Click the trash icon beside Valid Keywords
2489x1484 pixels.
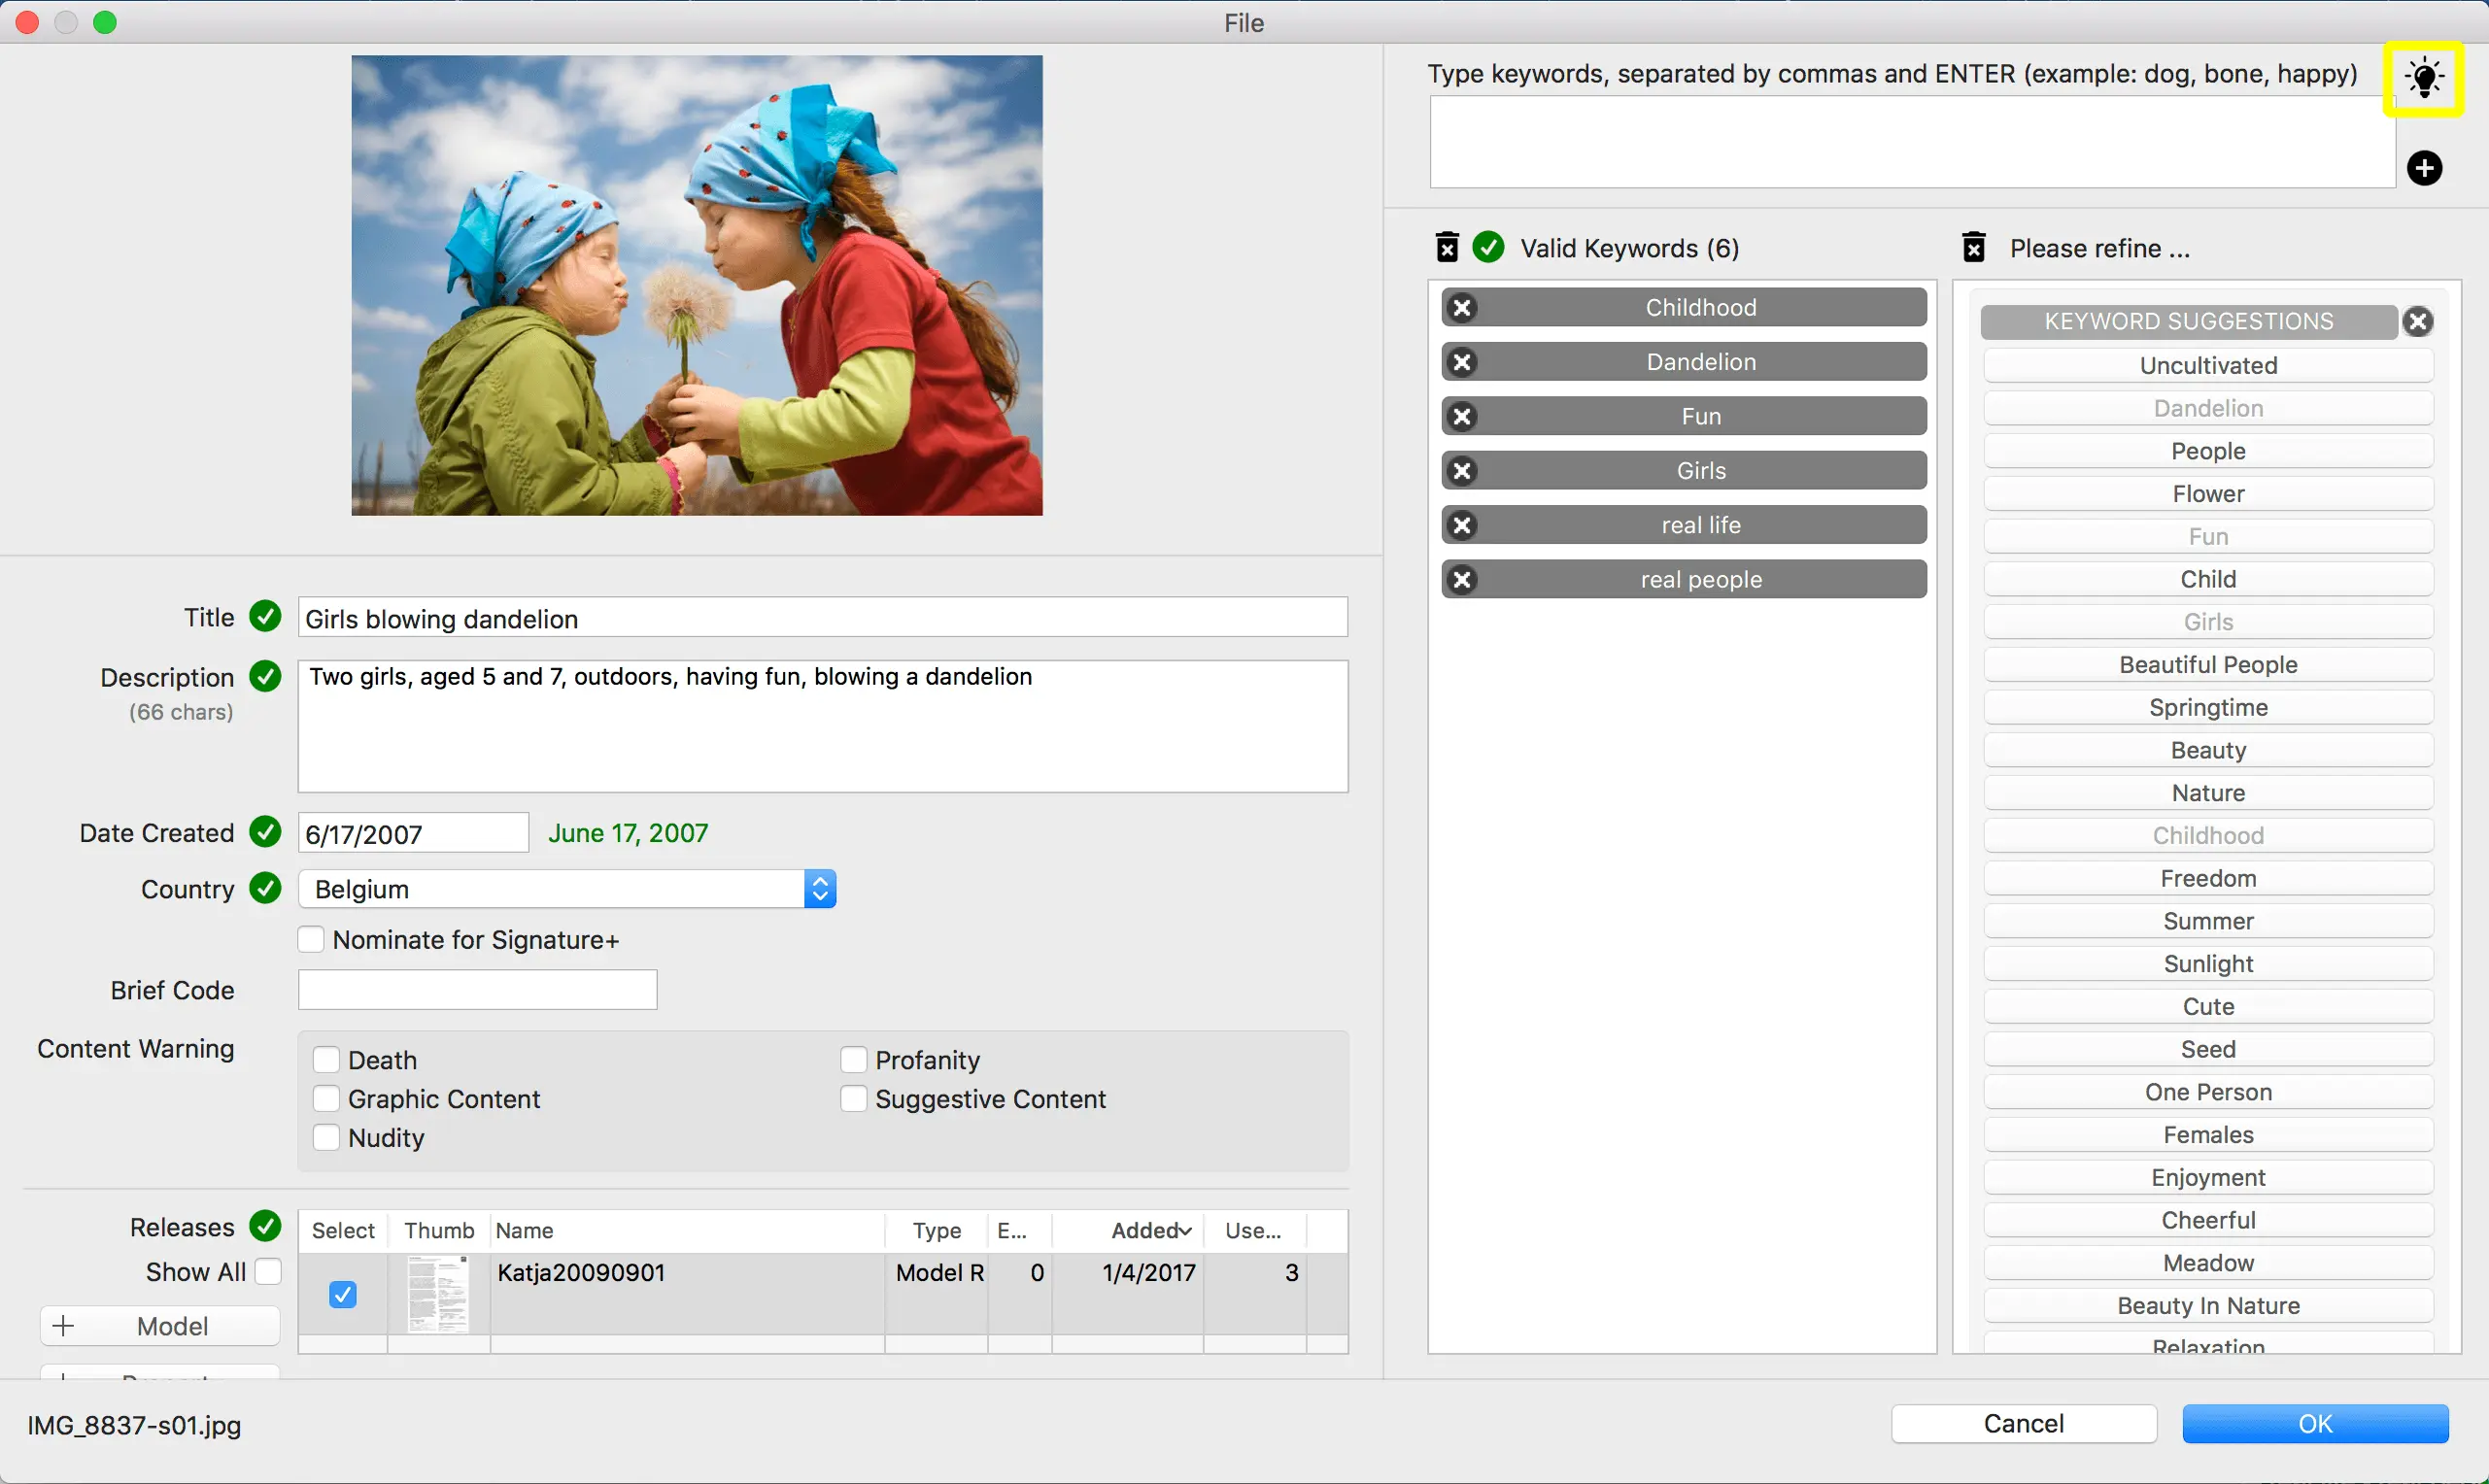(x=1447, y=247)
